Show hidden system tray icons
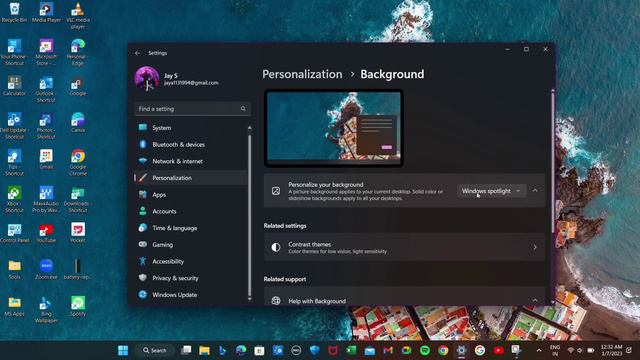The width and height of the screenshot is (640, 360). [x=539, y=350]
